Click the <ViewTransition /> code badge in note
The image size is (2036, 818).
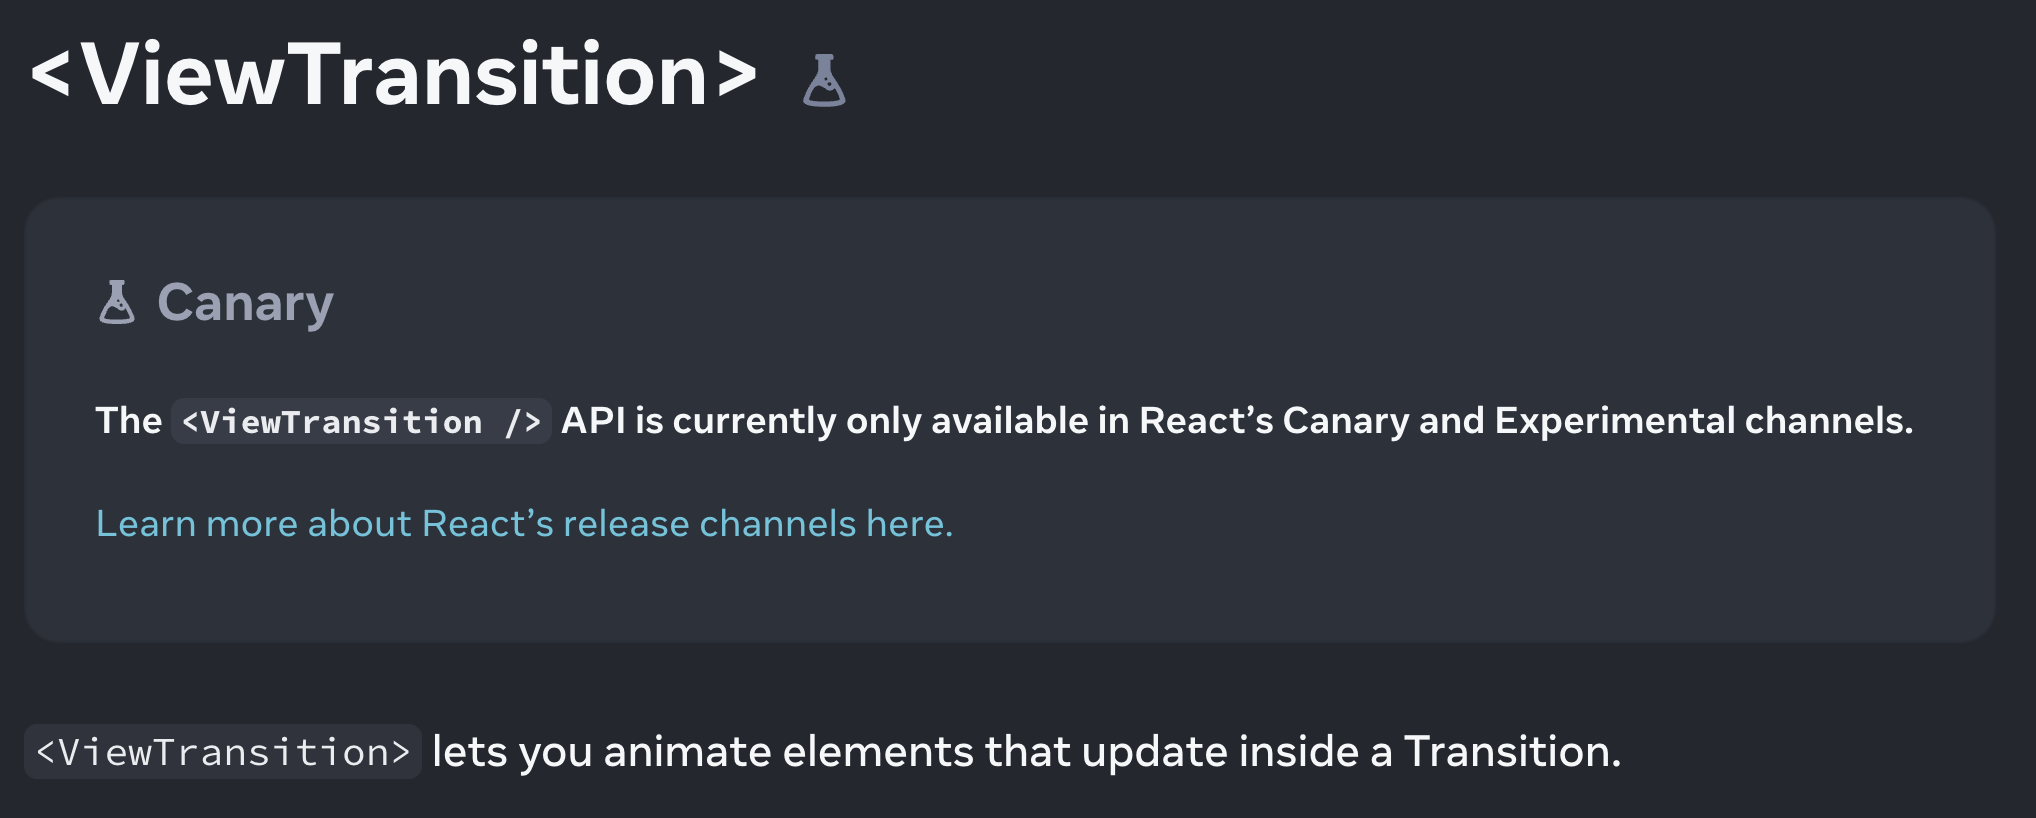click(361, 421)
